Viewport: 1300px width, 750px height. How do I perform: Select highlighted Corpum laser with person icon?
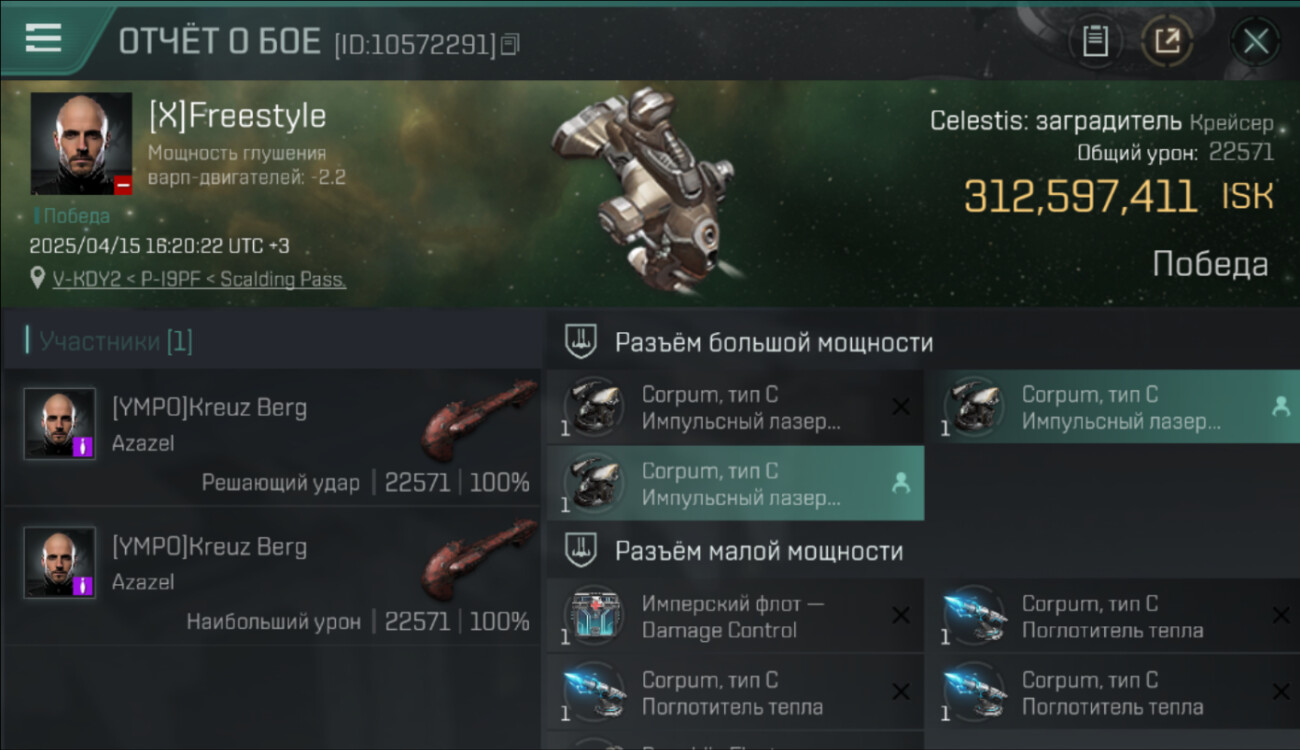tap(735, 484)
